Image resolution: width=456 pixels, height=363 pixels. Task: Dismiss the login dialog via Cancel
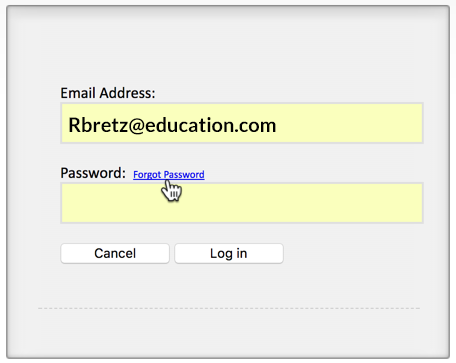click(115, 254)
